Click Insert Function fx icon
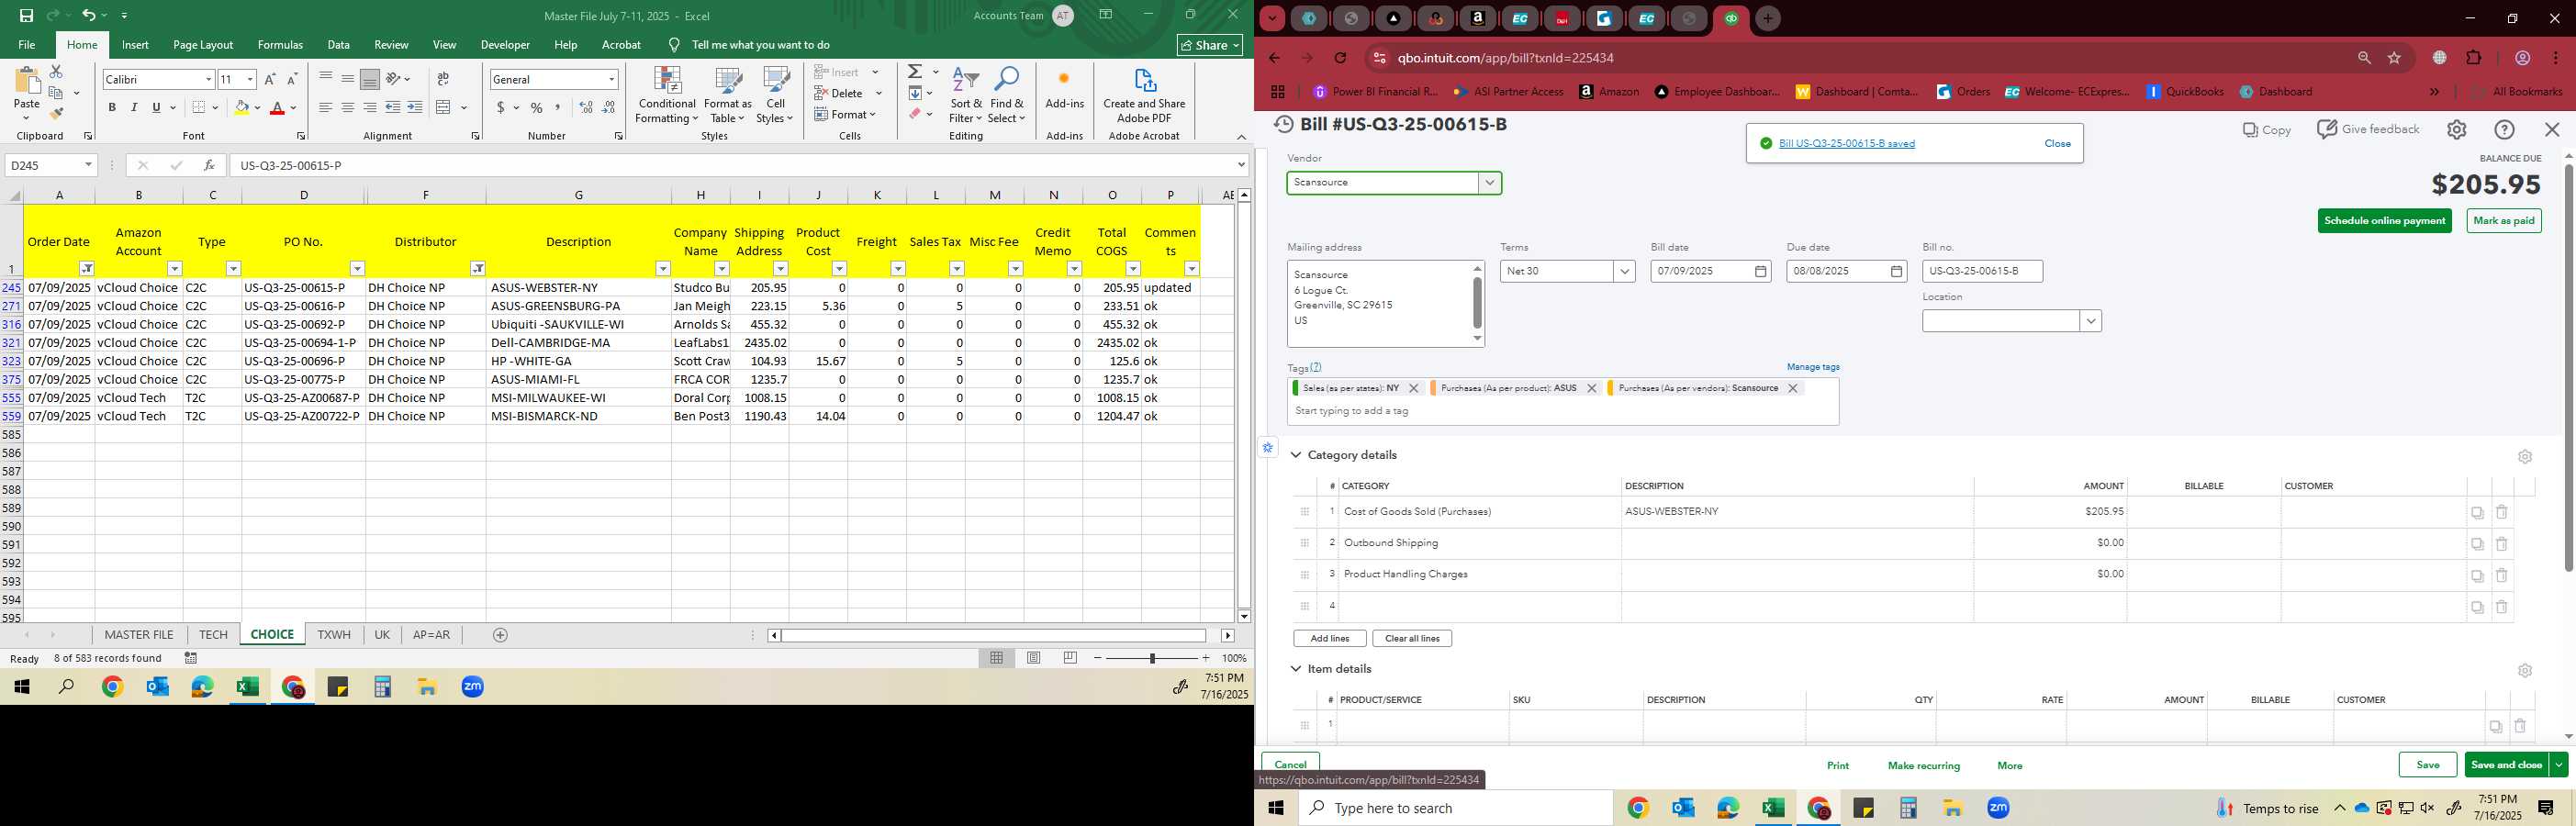The image size is (2576, 826). pos(209,165)
